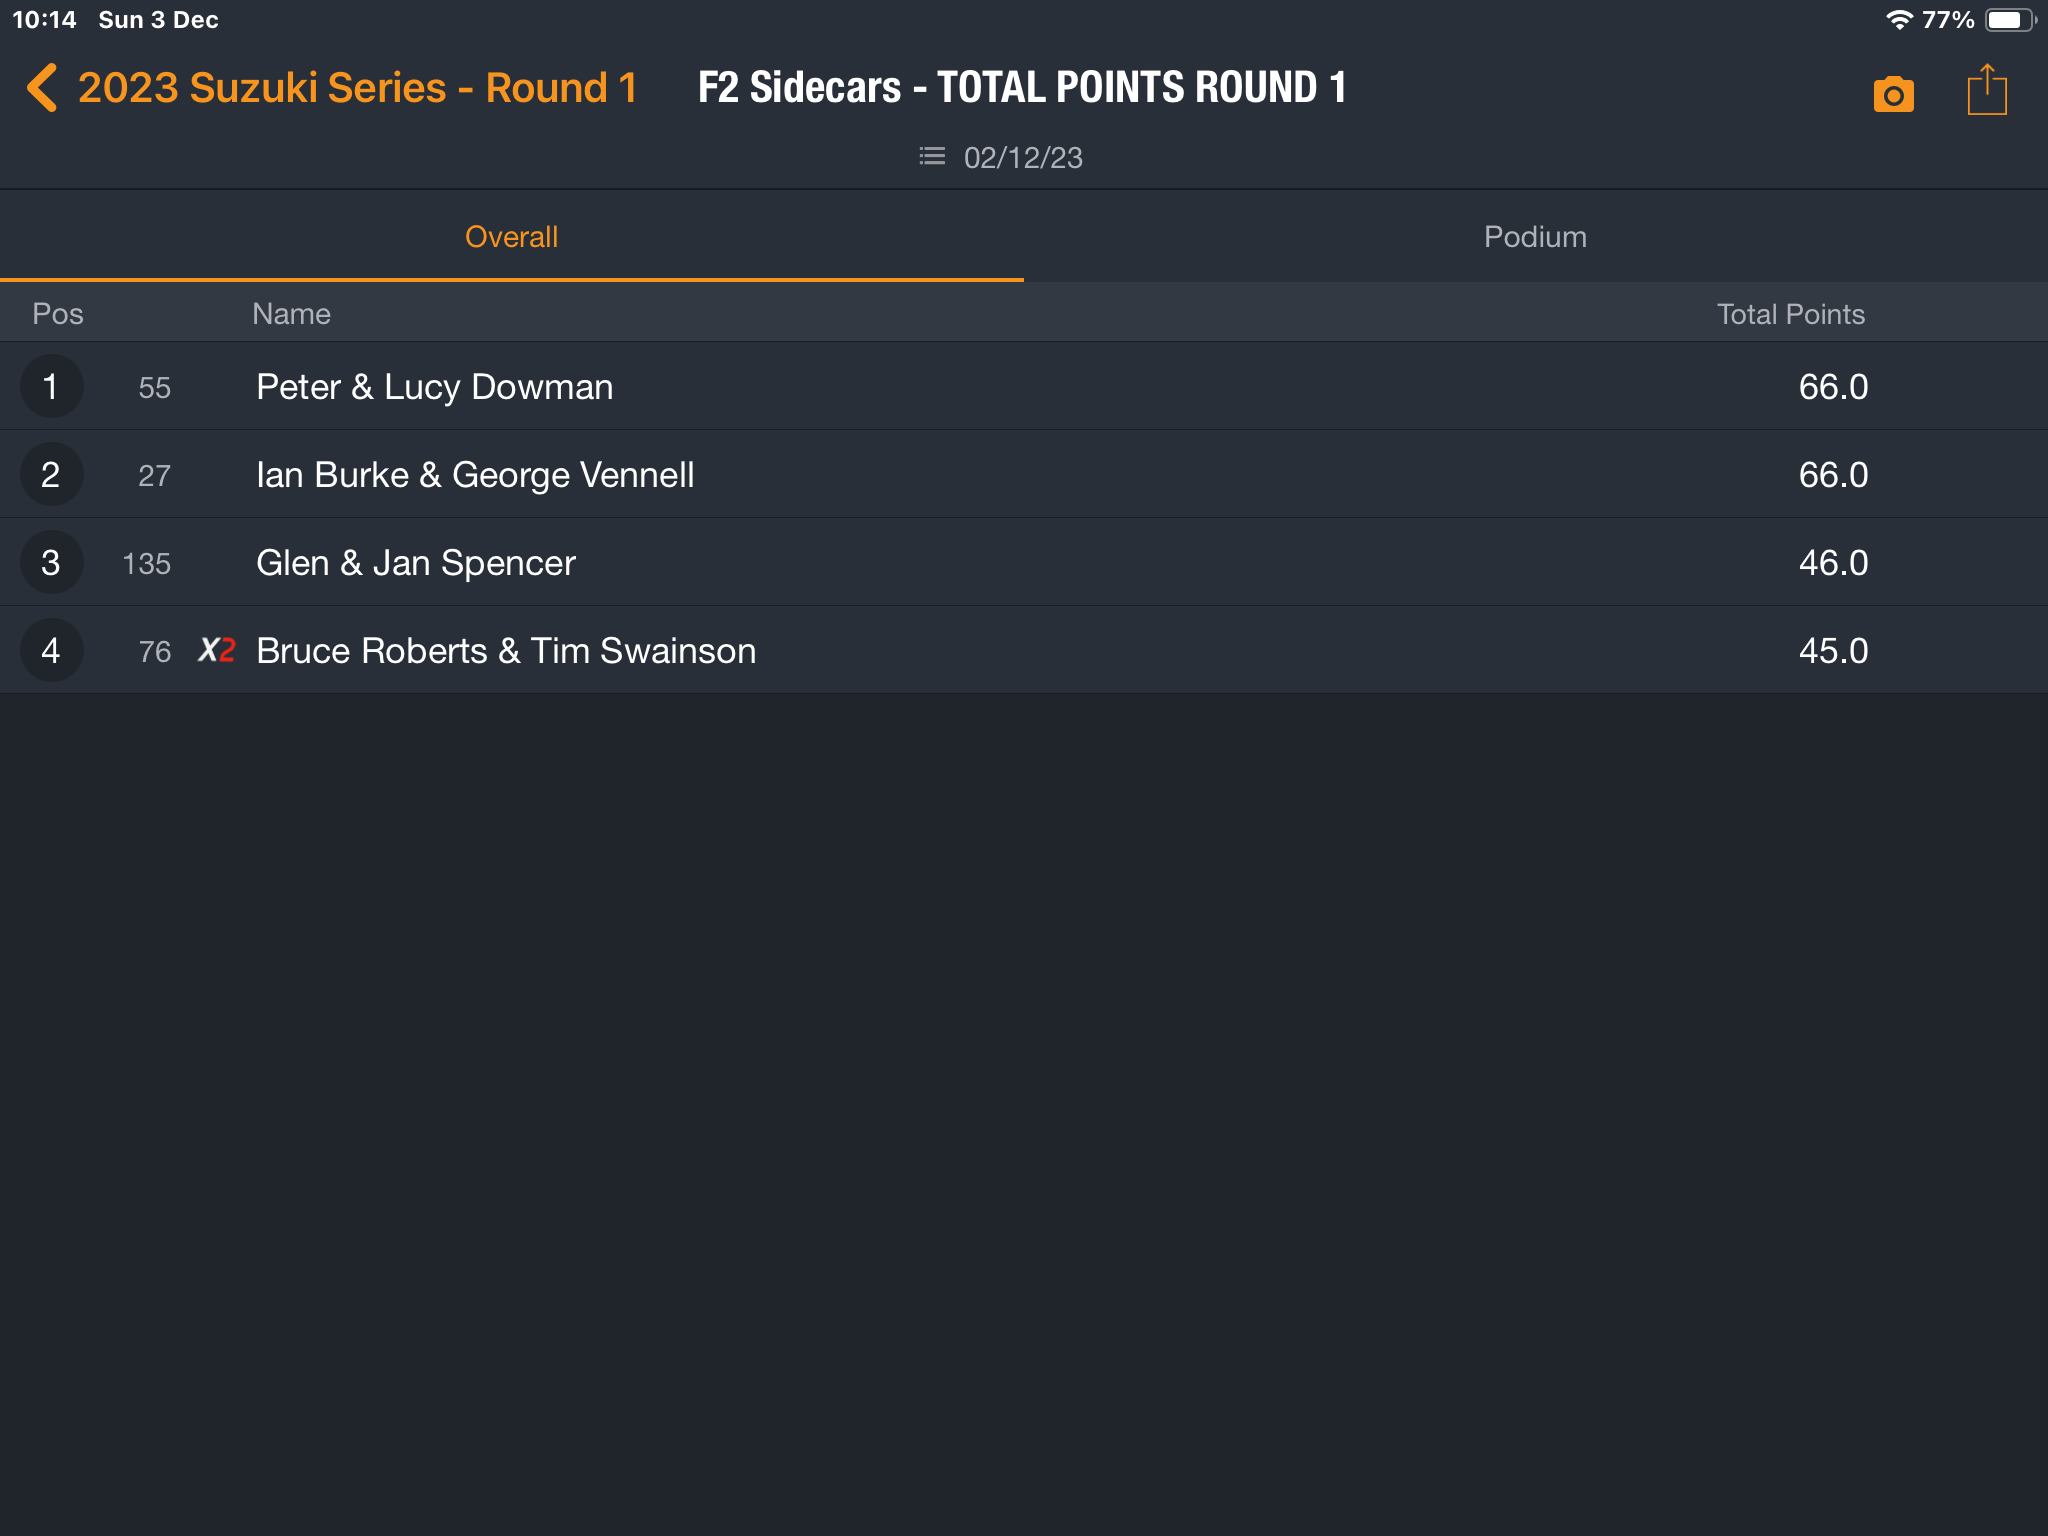Tap the 02/12/23 session date label

pyautogui.click(x=1023, y=158)
